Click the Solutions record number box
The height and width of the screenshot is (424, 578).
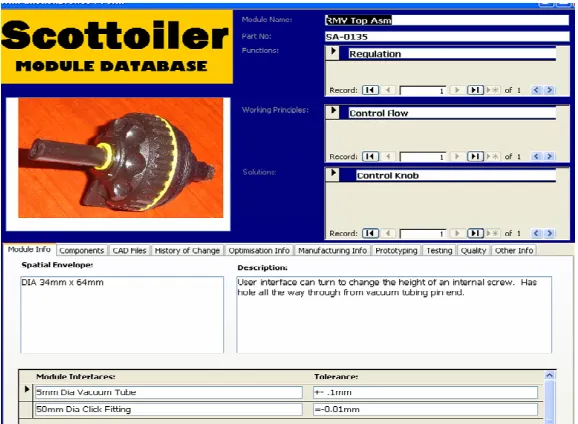423,234
